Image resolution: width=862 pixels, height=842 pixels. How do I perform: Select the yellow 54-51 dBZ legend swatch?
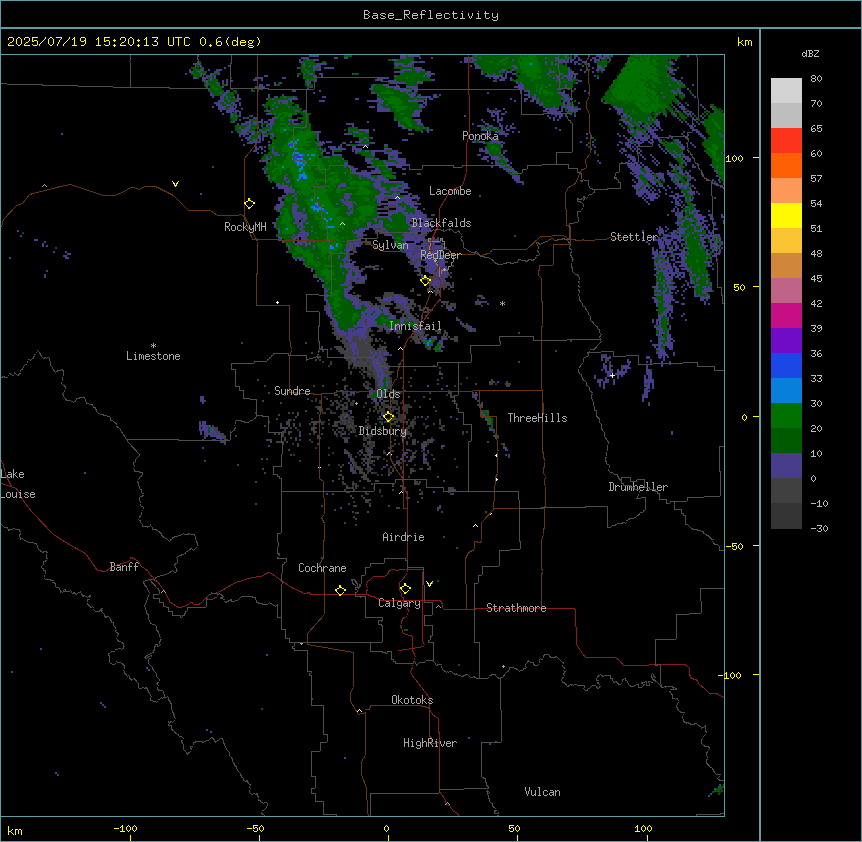point(786,215)
